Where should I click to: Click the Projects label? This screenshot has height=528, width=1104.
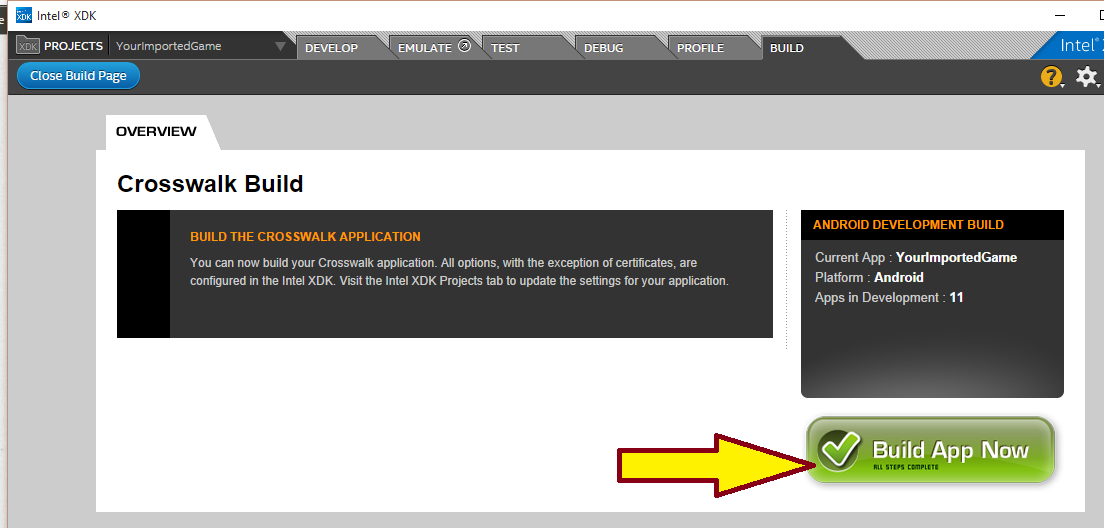click(x=73, y=46)
